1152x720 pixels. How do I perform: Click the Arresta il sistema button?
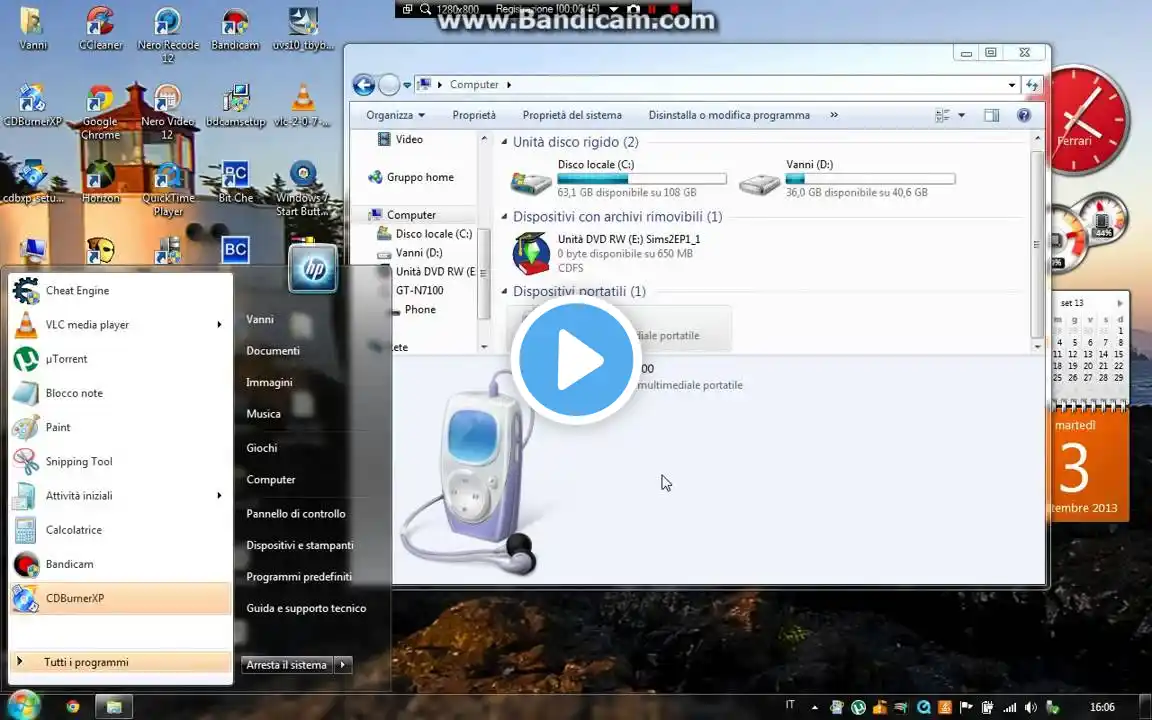pyautogui.click(x=287, y=665)
